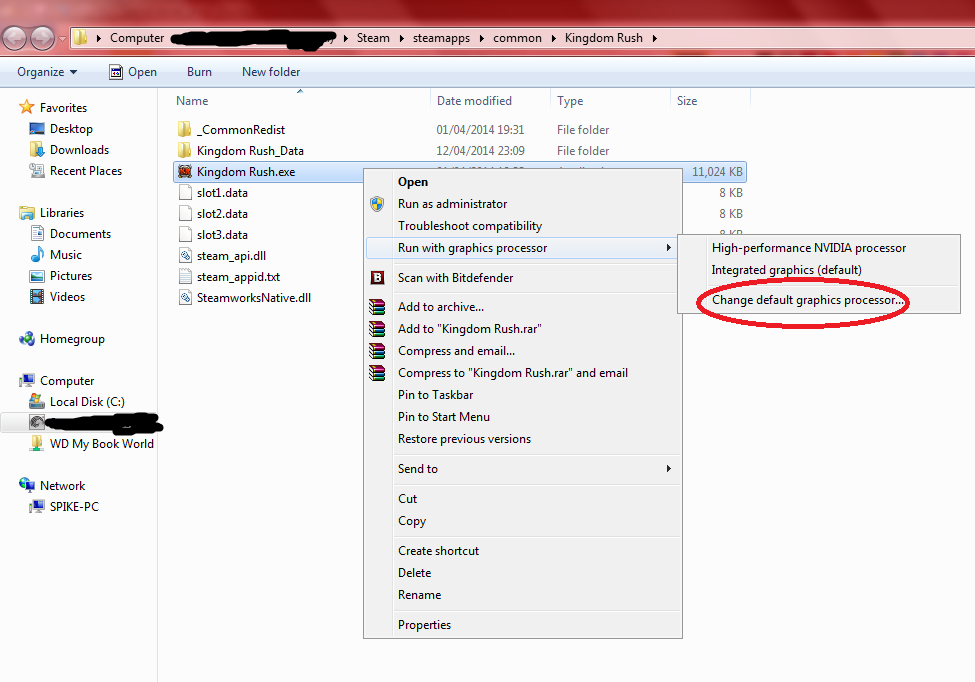Click Change default graphics processor...

pos(819,300)
